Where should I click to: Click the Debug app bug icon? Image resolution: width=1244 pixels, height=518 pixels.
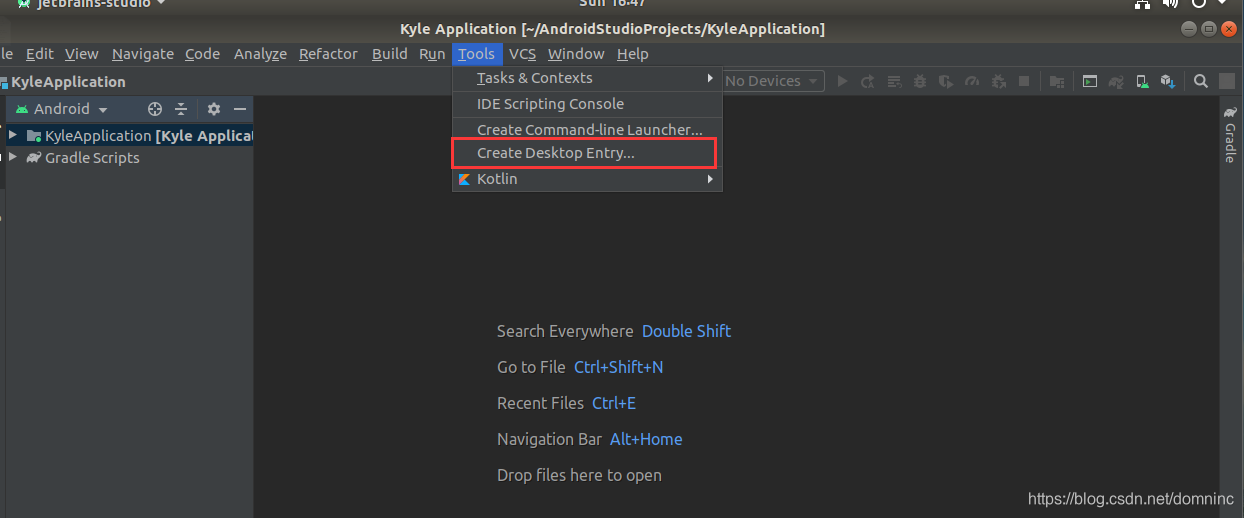pyautogui.click(x=920, y=81)
